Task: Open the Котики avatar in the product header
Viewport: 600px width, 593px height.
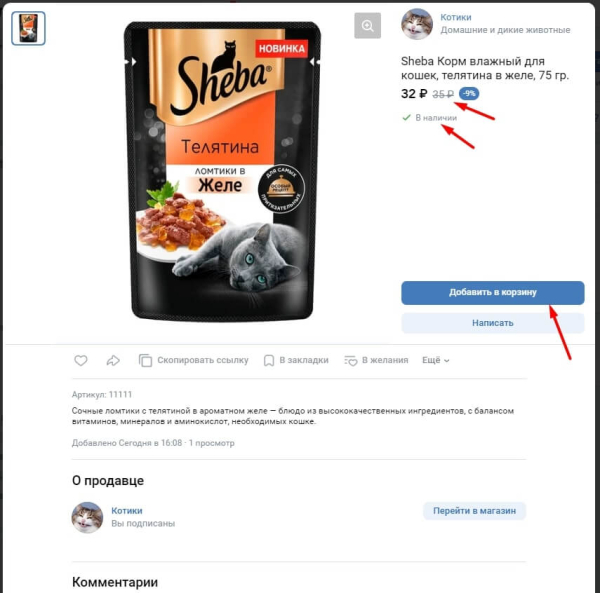Action: pos(417,24)
